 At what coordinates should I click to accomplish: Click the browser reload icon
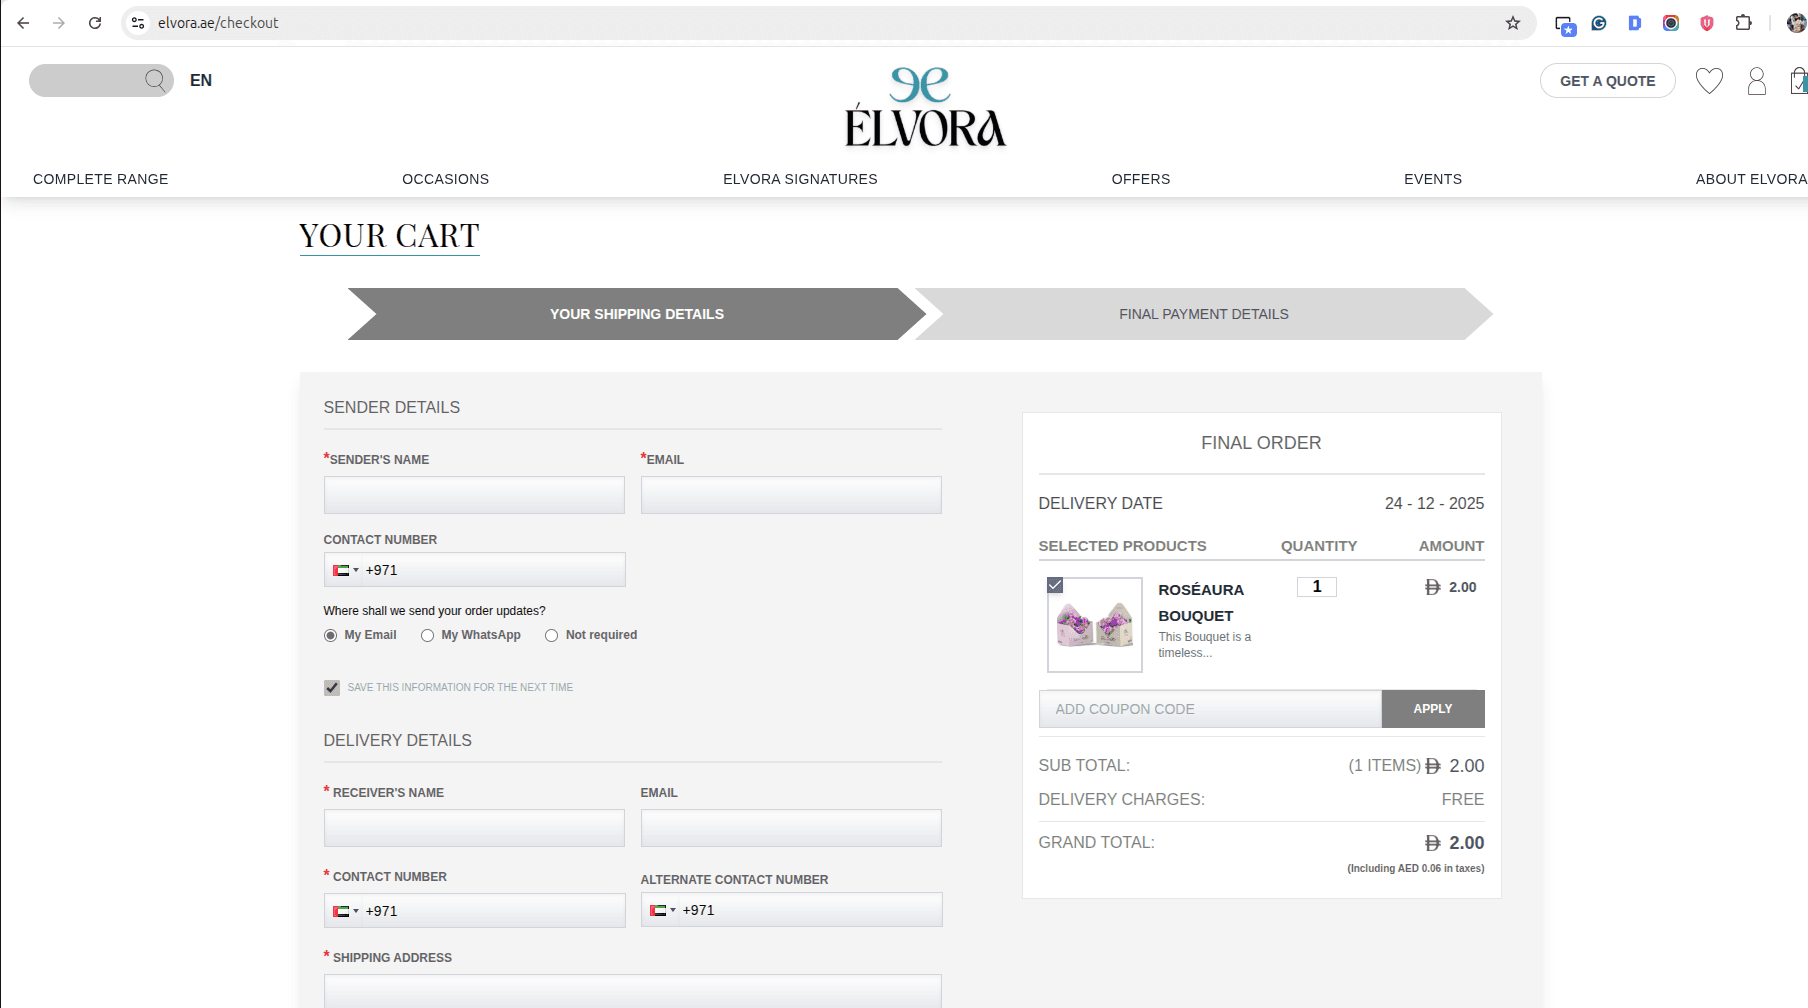95,22
